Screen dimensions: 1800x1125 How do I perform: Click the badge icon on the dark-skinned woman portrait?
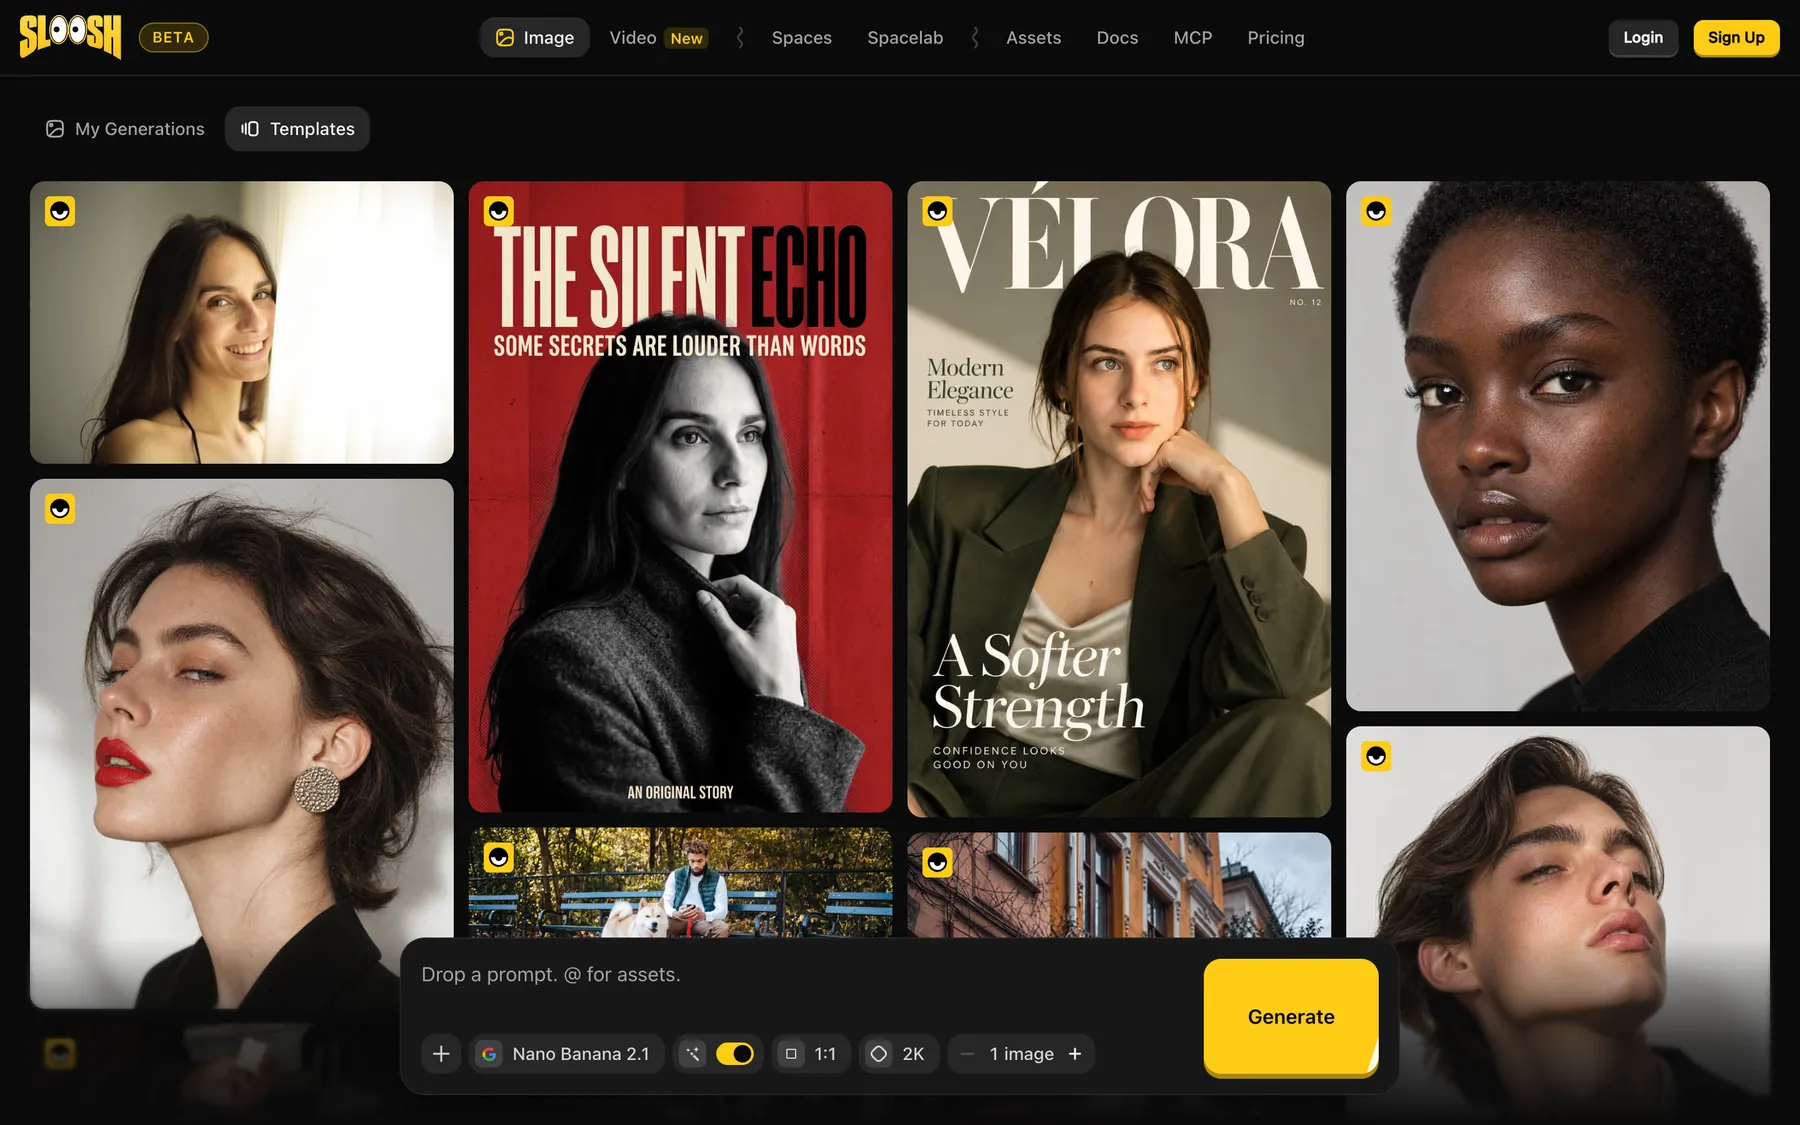click(1376, 211)
